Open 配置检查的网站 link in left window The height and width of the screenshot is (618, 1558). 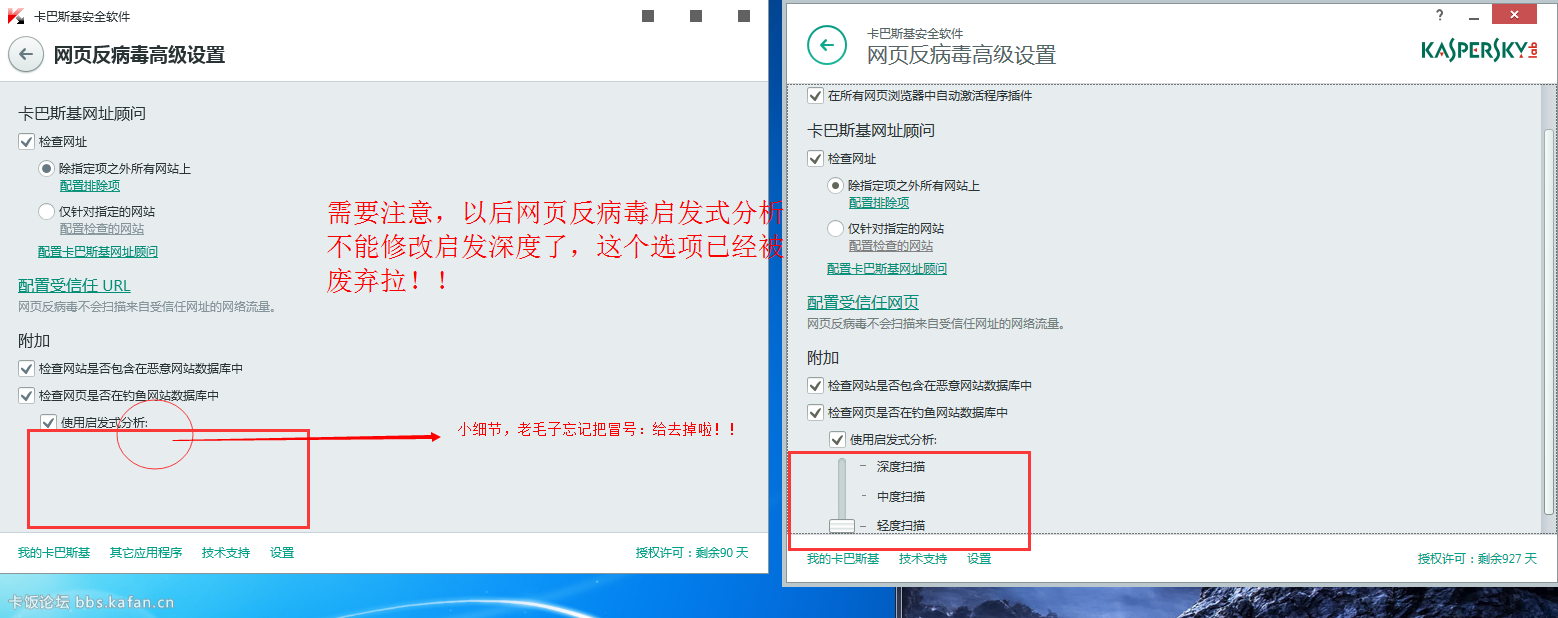tap(101, 229)
